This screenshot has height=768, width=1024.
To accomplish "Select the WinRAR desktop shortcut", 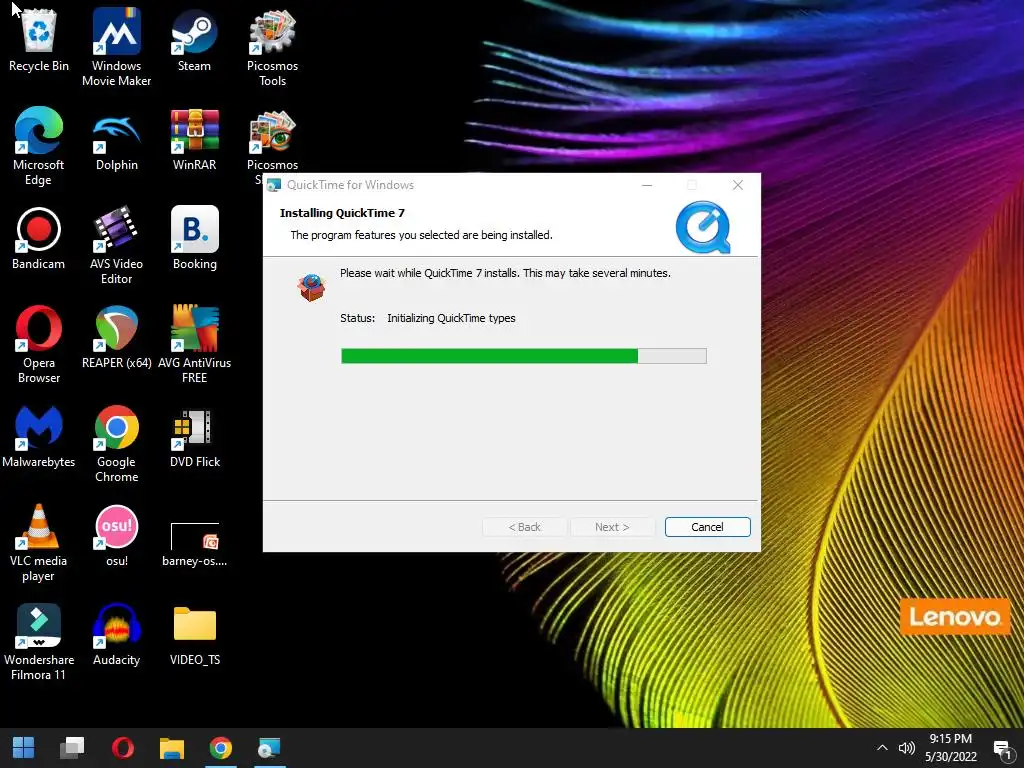I will coord(194,140).
